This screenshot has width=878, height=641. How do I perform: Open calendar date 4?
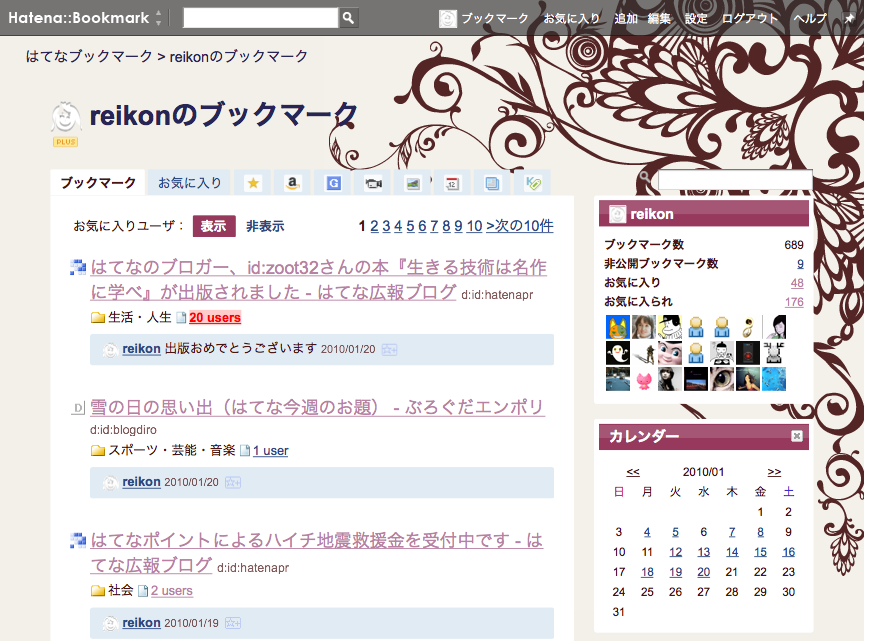(647, 532)
